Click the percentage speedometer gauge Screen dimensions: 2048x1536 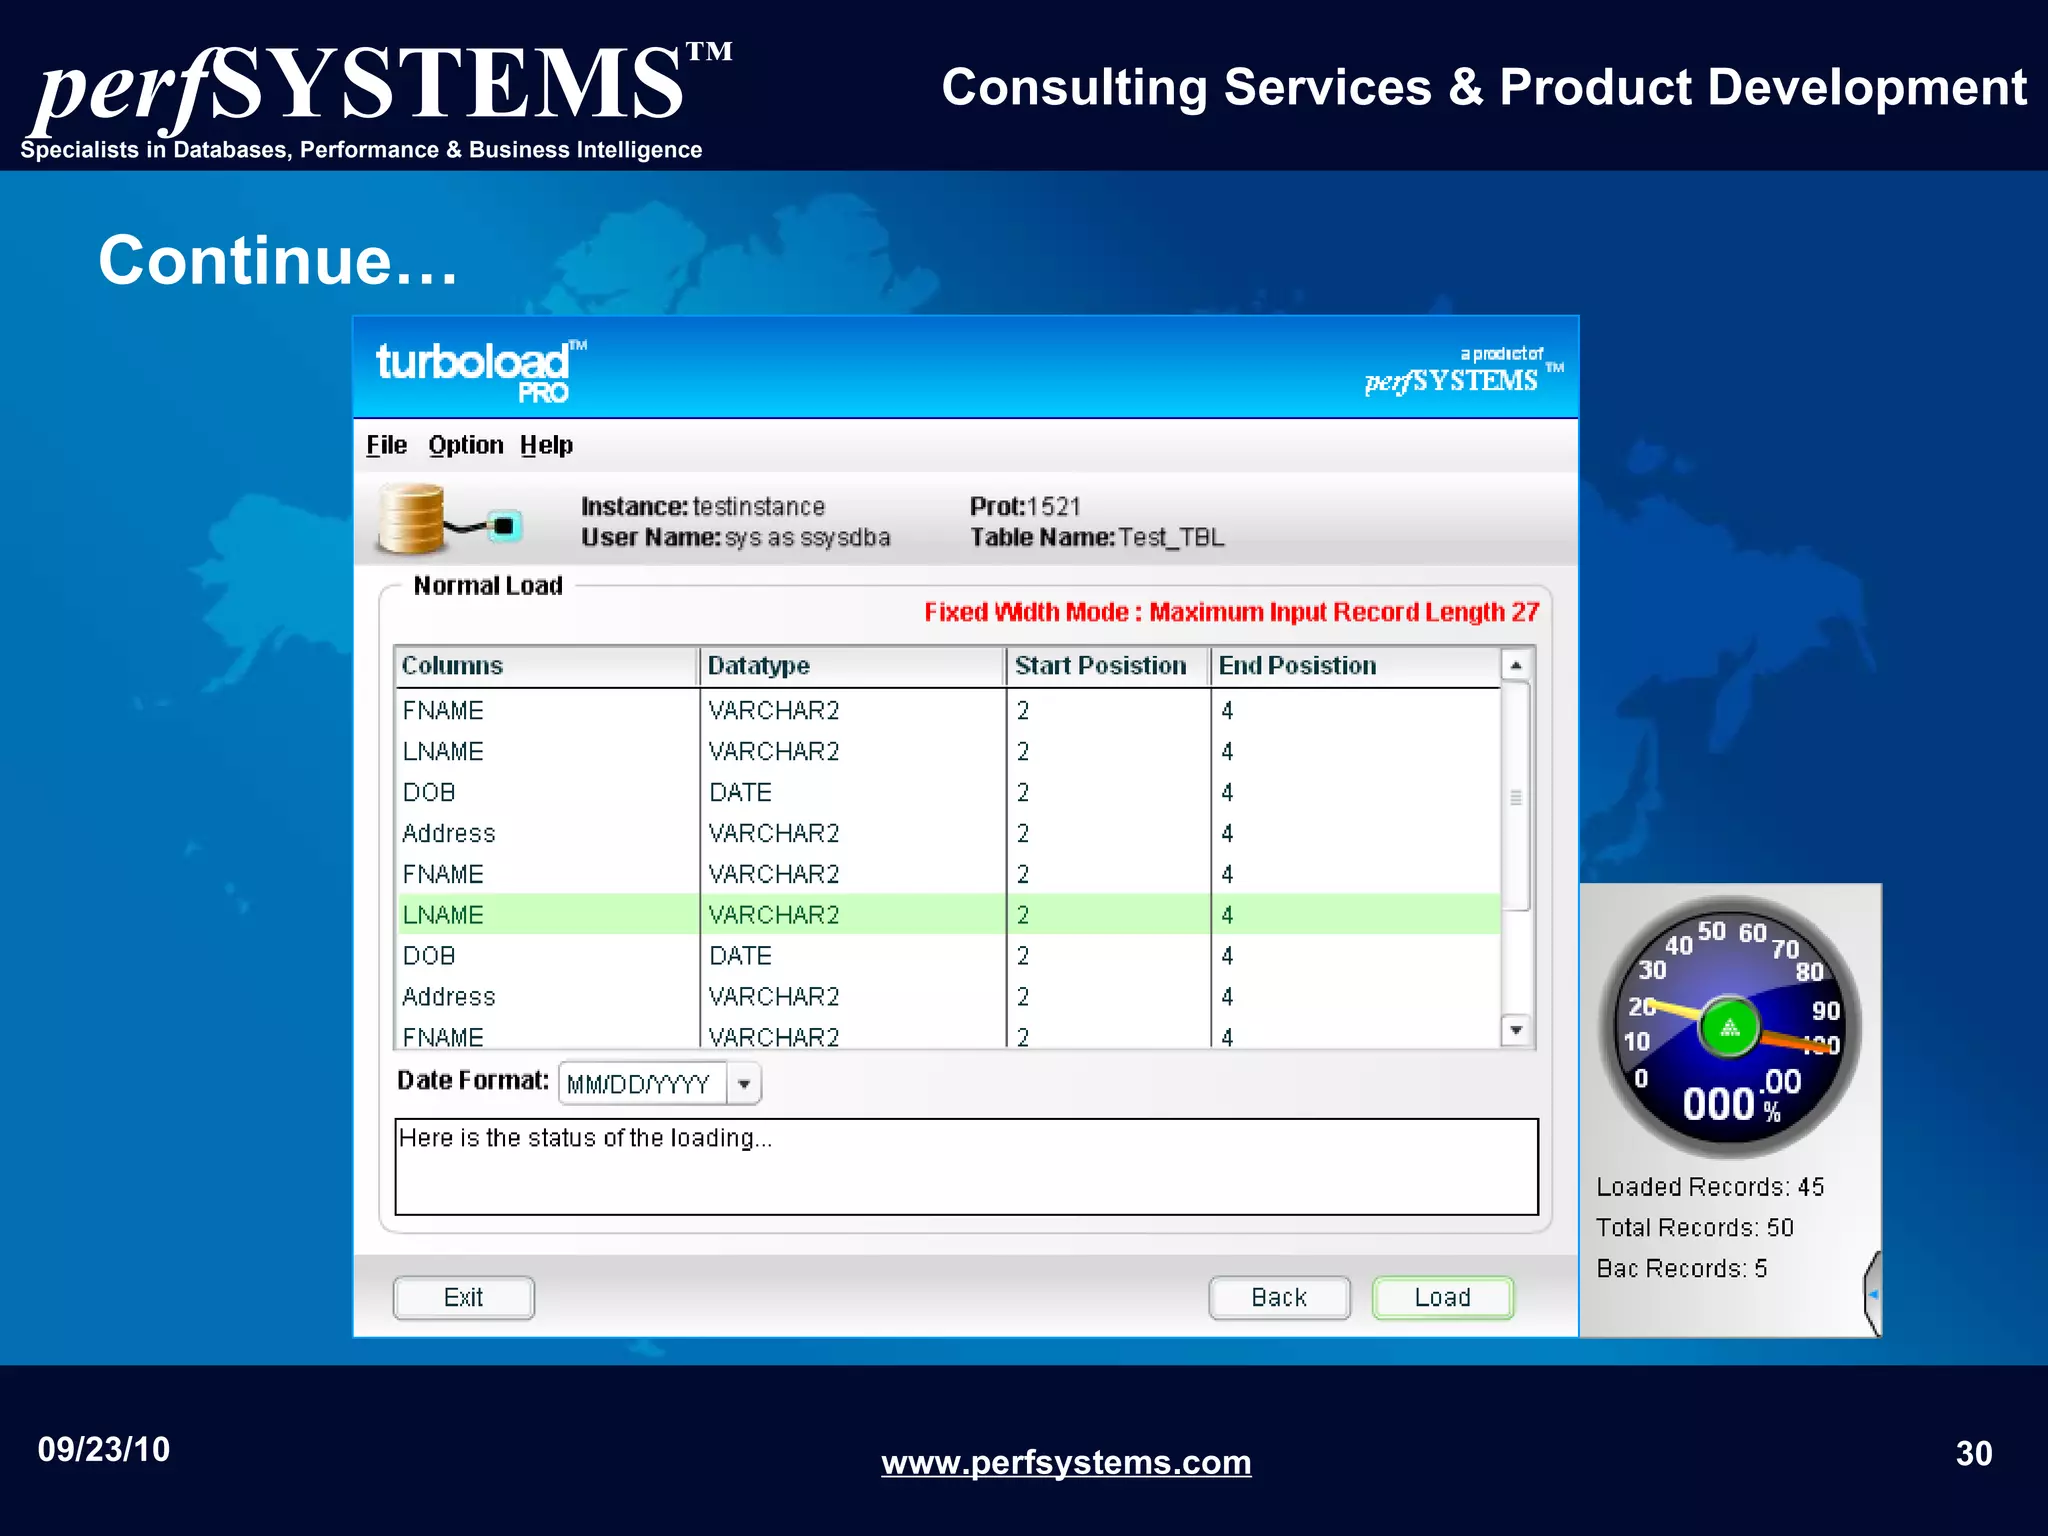[x=1729, y=1028]
